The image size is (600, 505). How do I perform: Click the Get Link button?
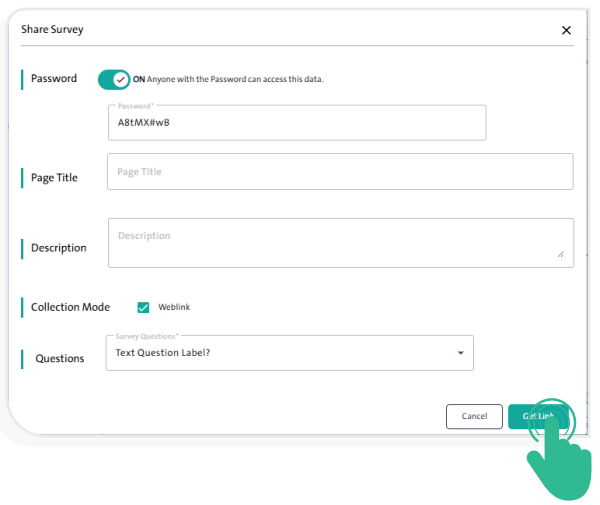[x=538, y=416]
